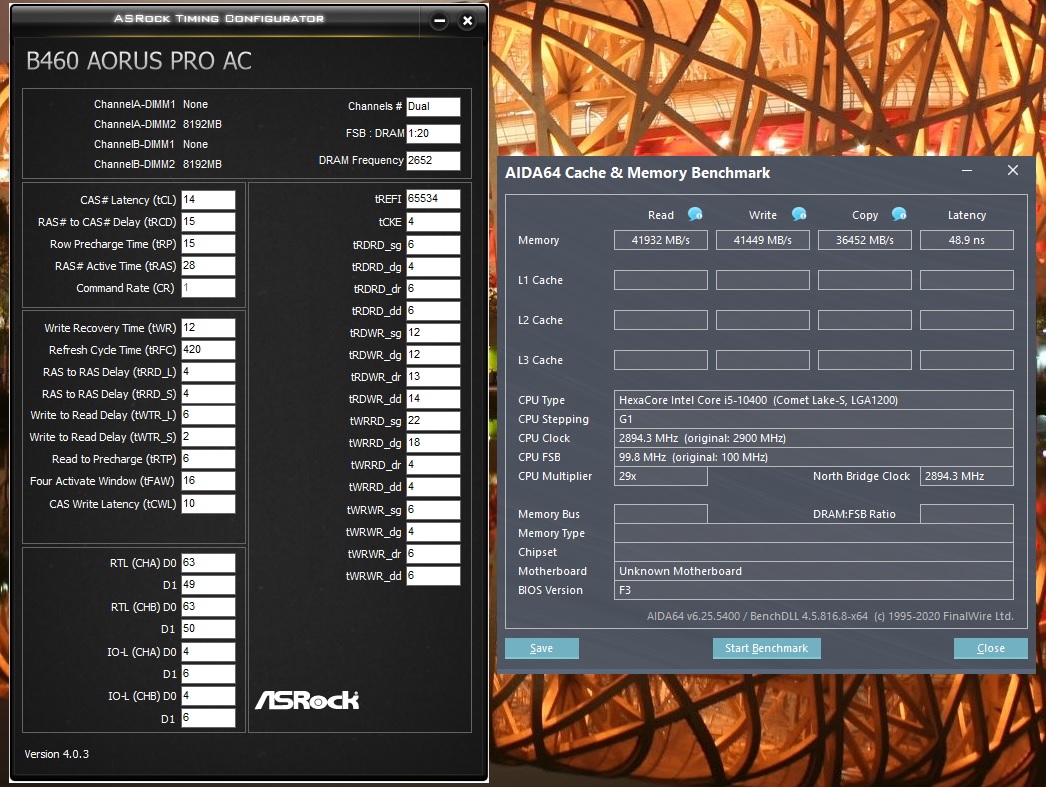Click the Command Rate (CR) field
Viewport: 1046px width, 787px height.
pyautogui.click(x=208, y=288)
